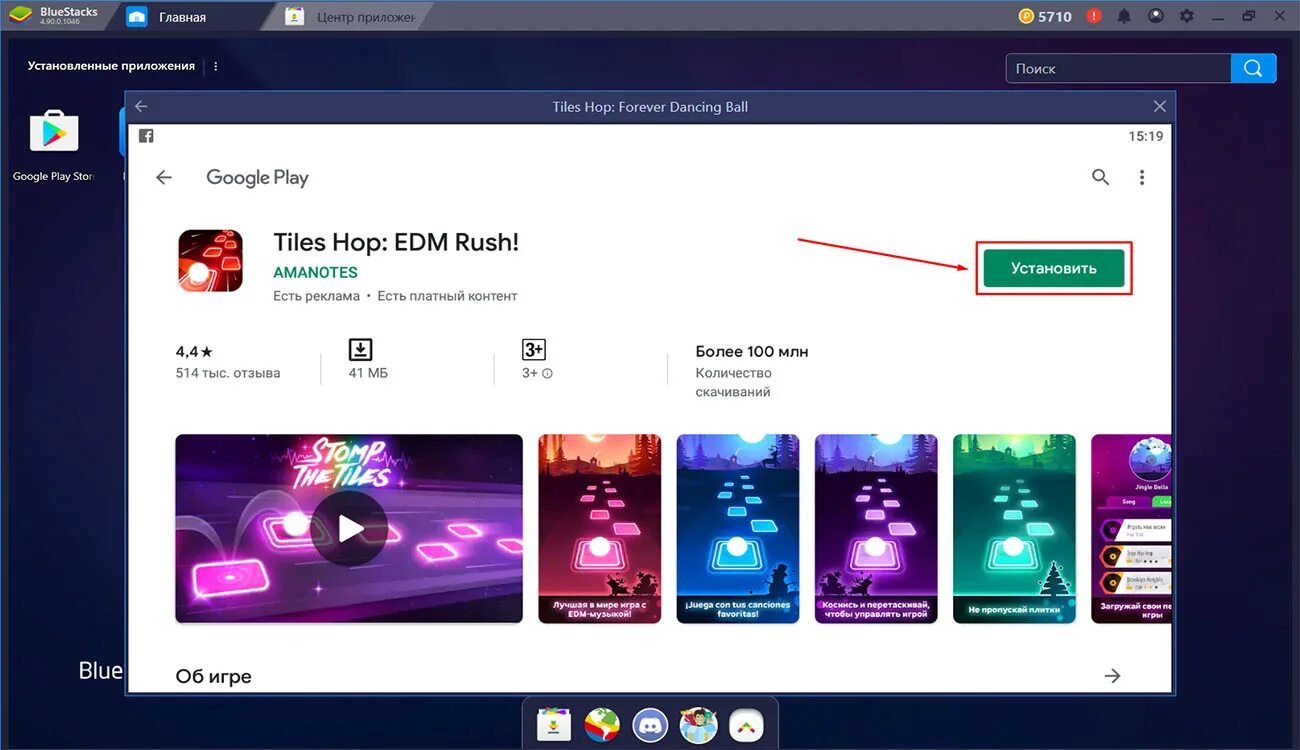This screenshot has height=750, width=1300.
Task: Play the Stomp the Tiles trailer video
Action: (349, 528)
